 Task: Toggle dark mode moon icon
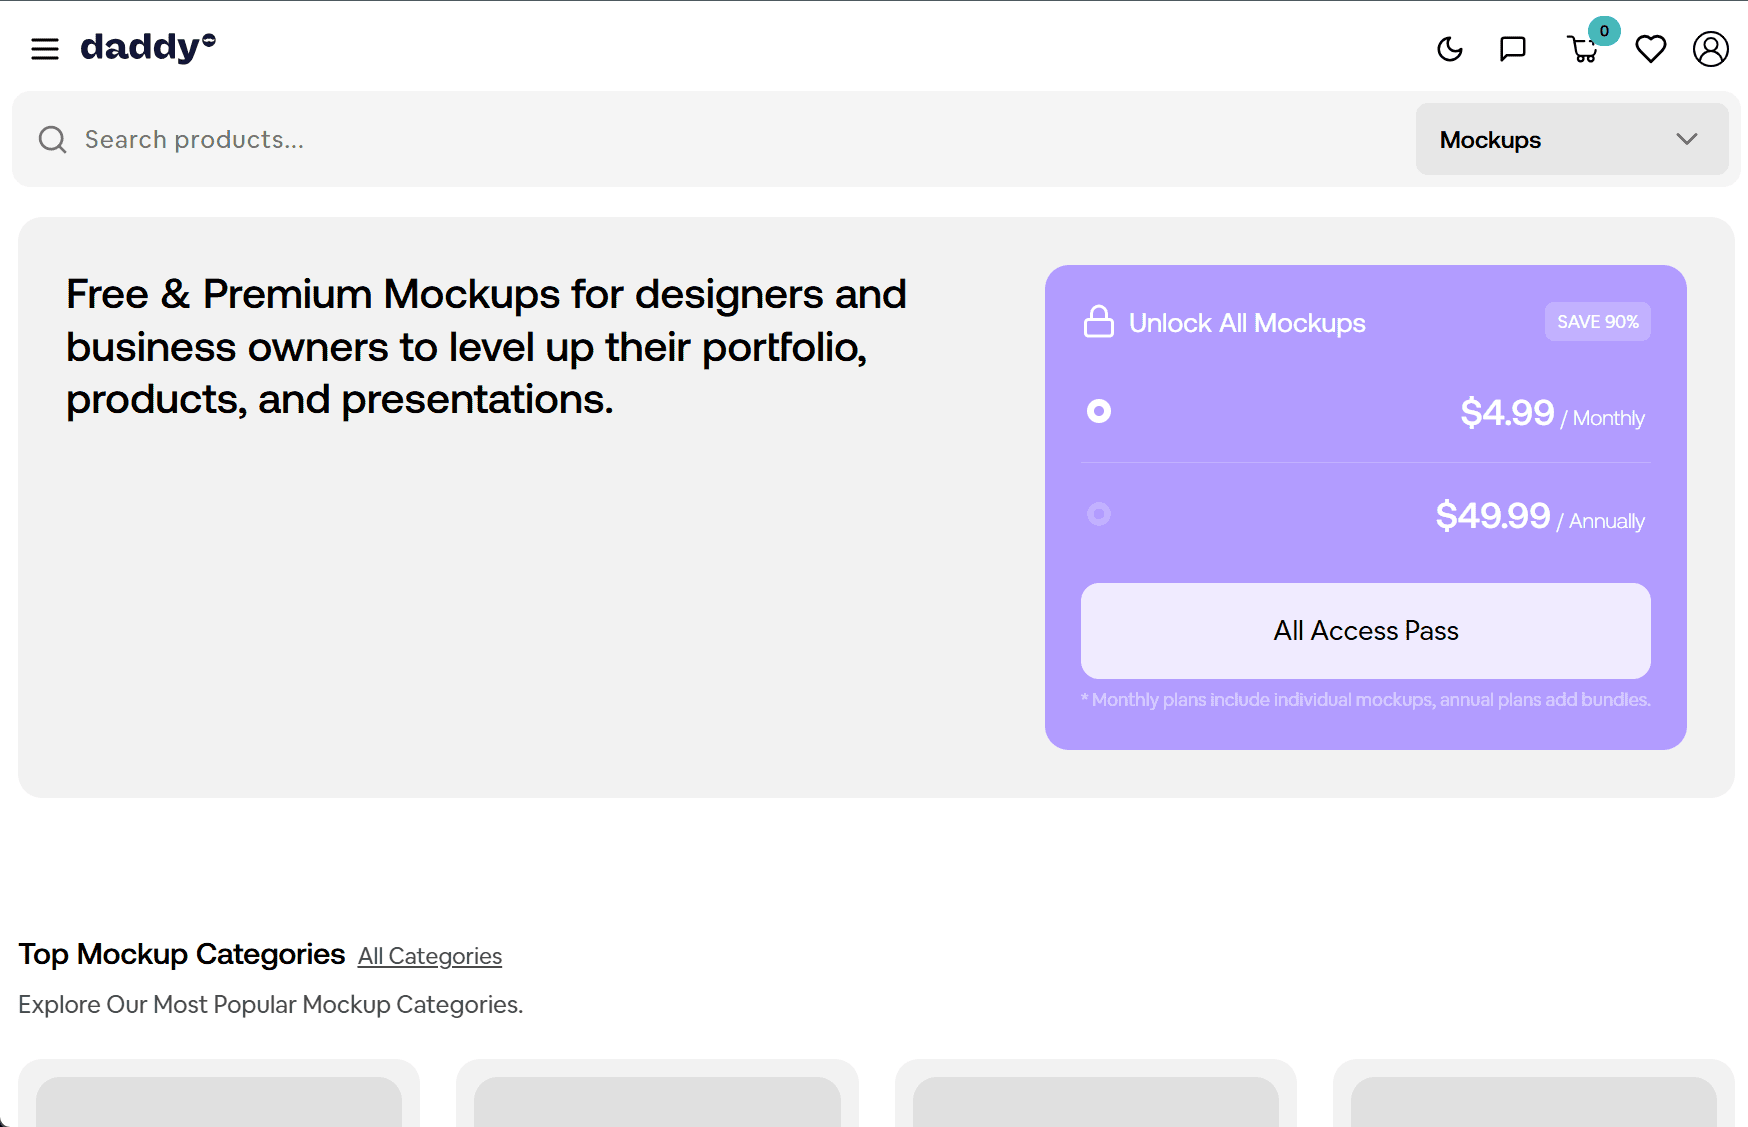pos(1449,49)
